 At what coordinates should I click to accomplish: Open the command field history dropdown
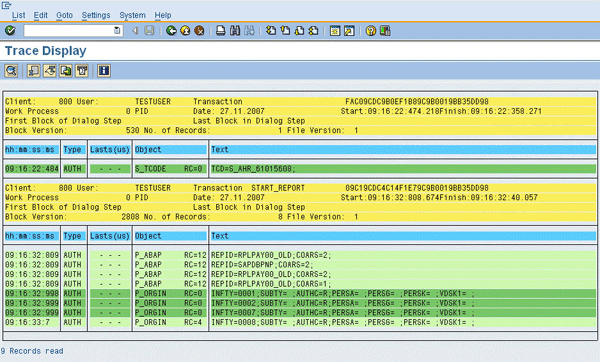pos(117,31)
